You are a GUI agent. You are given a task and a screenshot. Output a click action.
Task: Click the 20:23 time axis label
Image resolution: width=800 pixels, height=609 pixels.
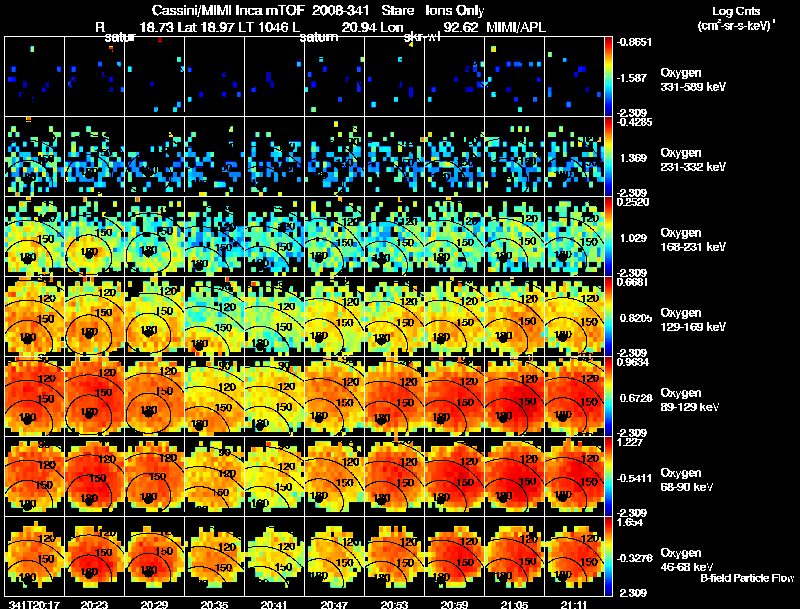[x=94, y=604]
